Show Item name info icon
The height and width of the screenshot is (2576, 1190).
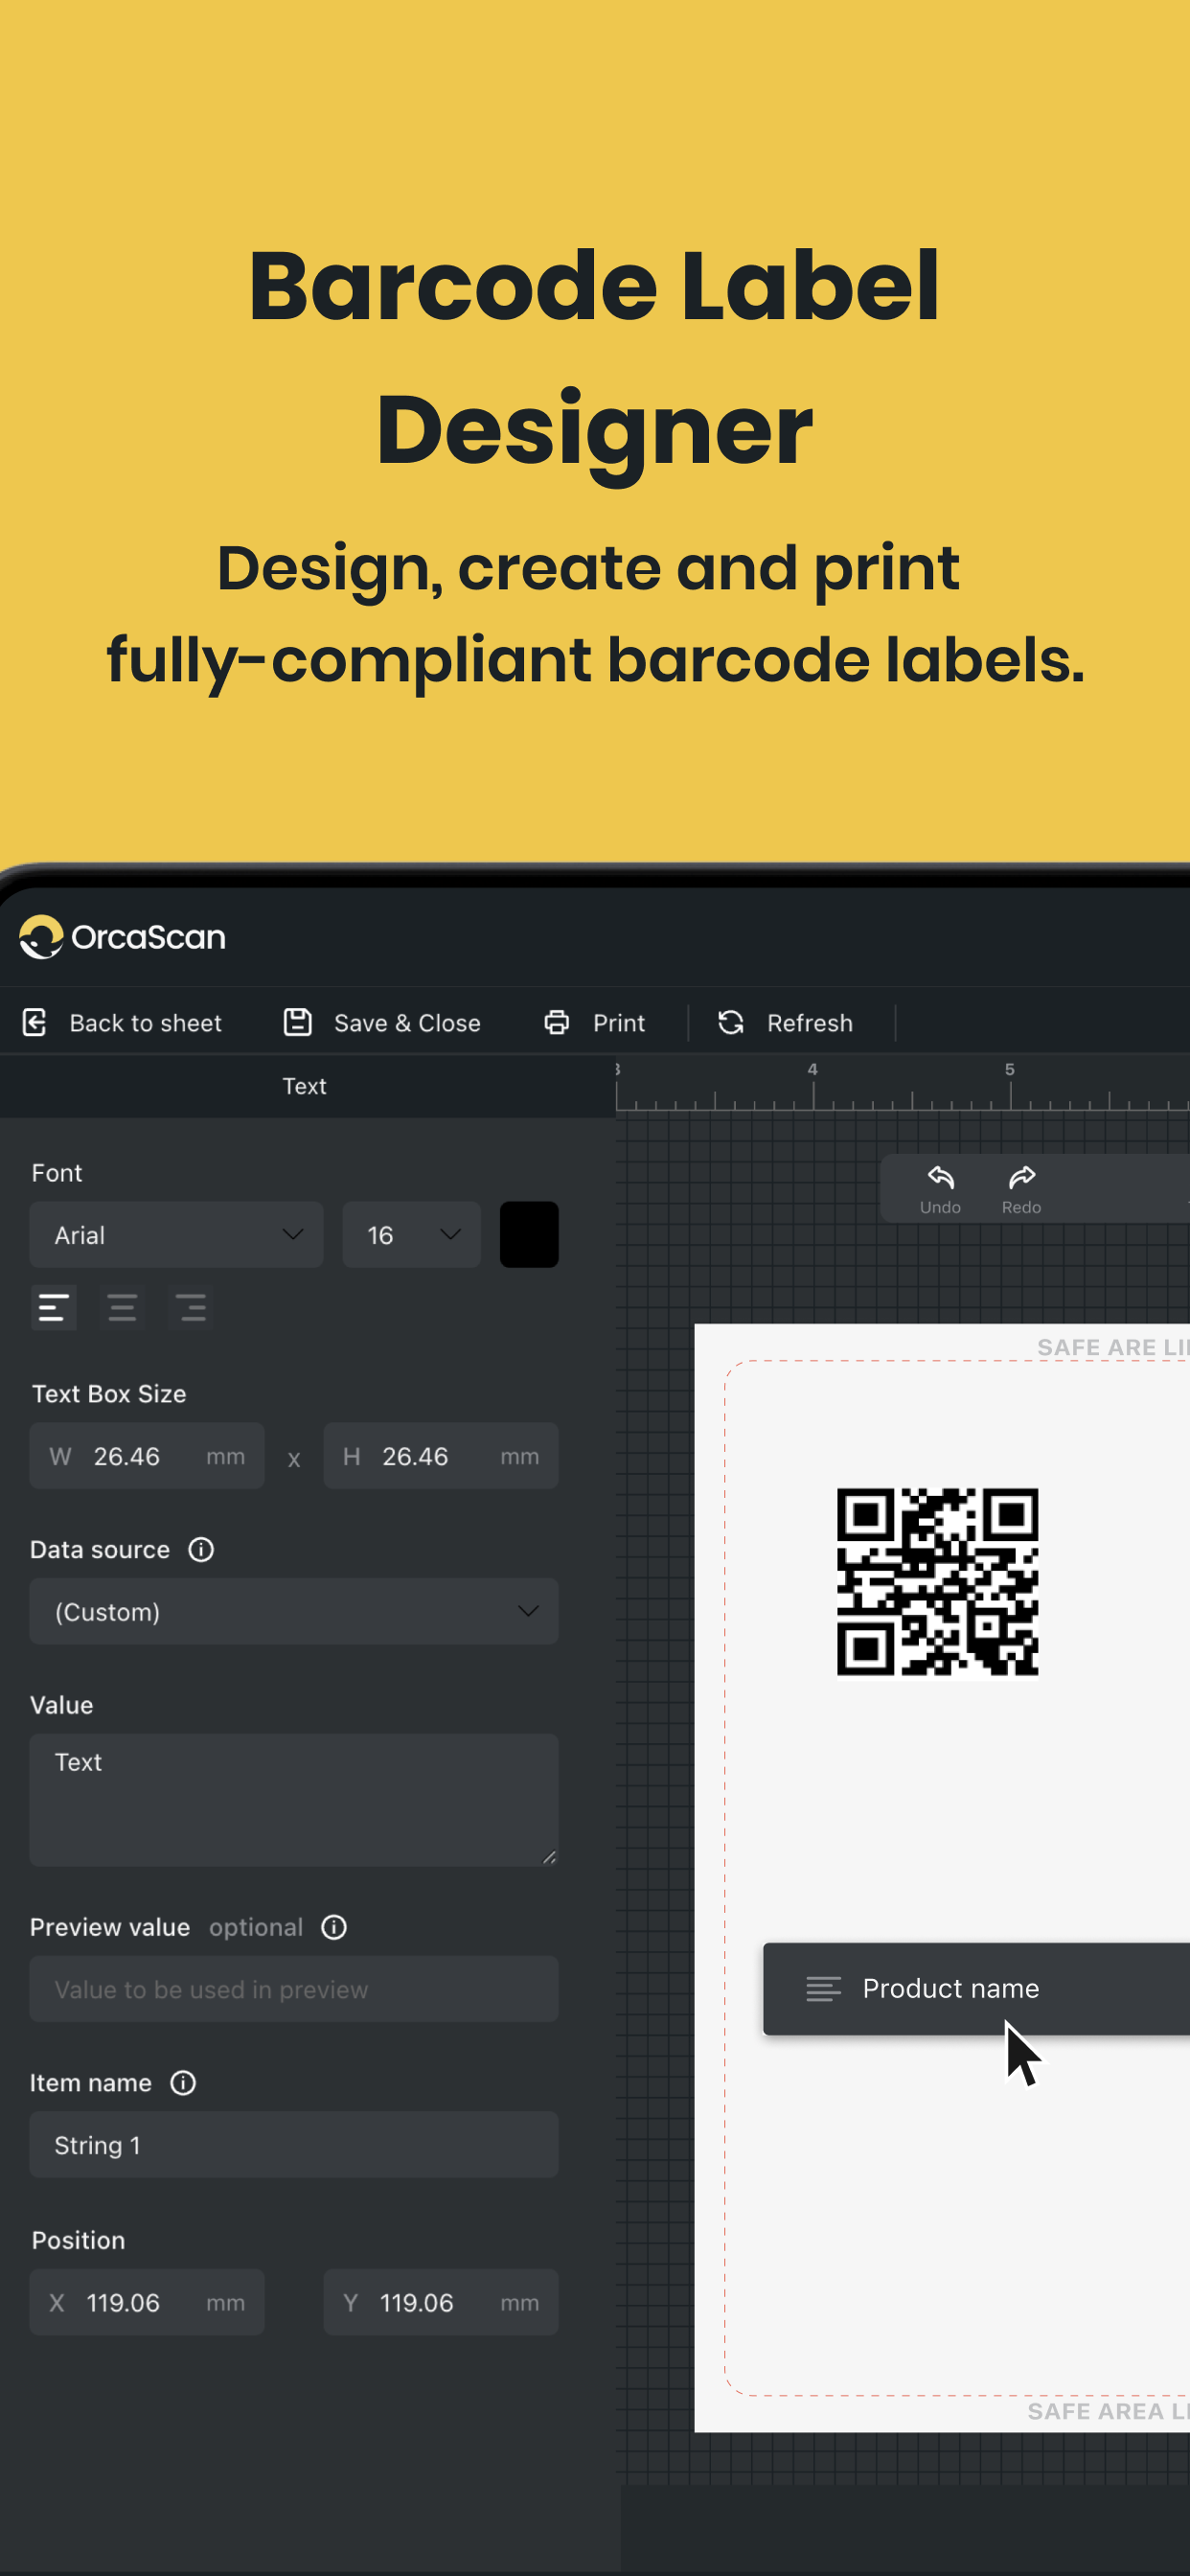pos(183,2083)
